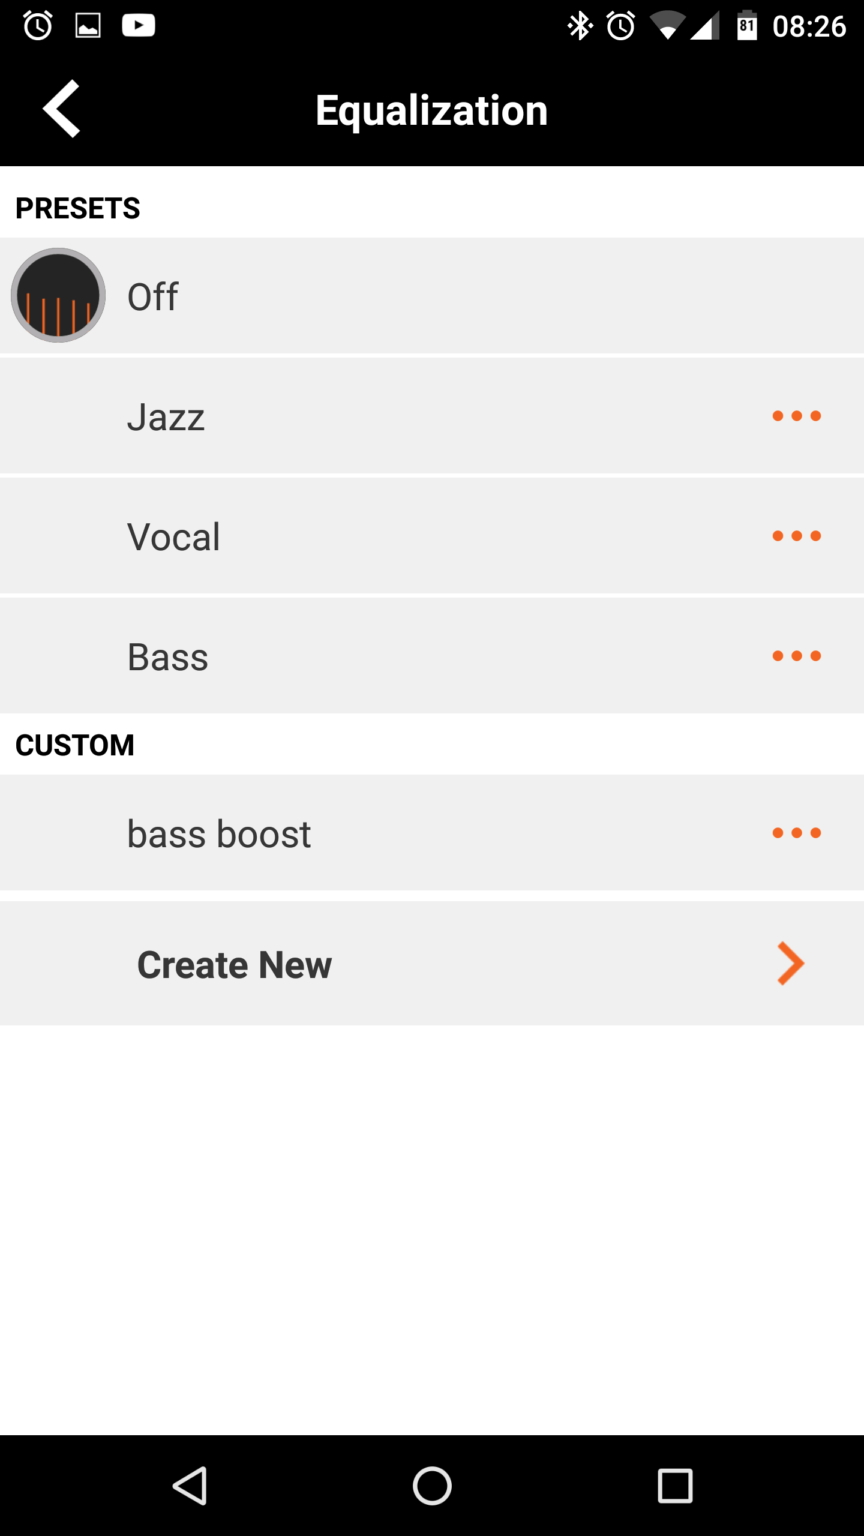Select the Off equalization preset
864x1536 pixels.
432,296
